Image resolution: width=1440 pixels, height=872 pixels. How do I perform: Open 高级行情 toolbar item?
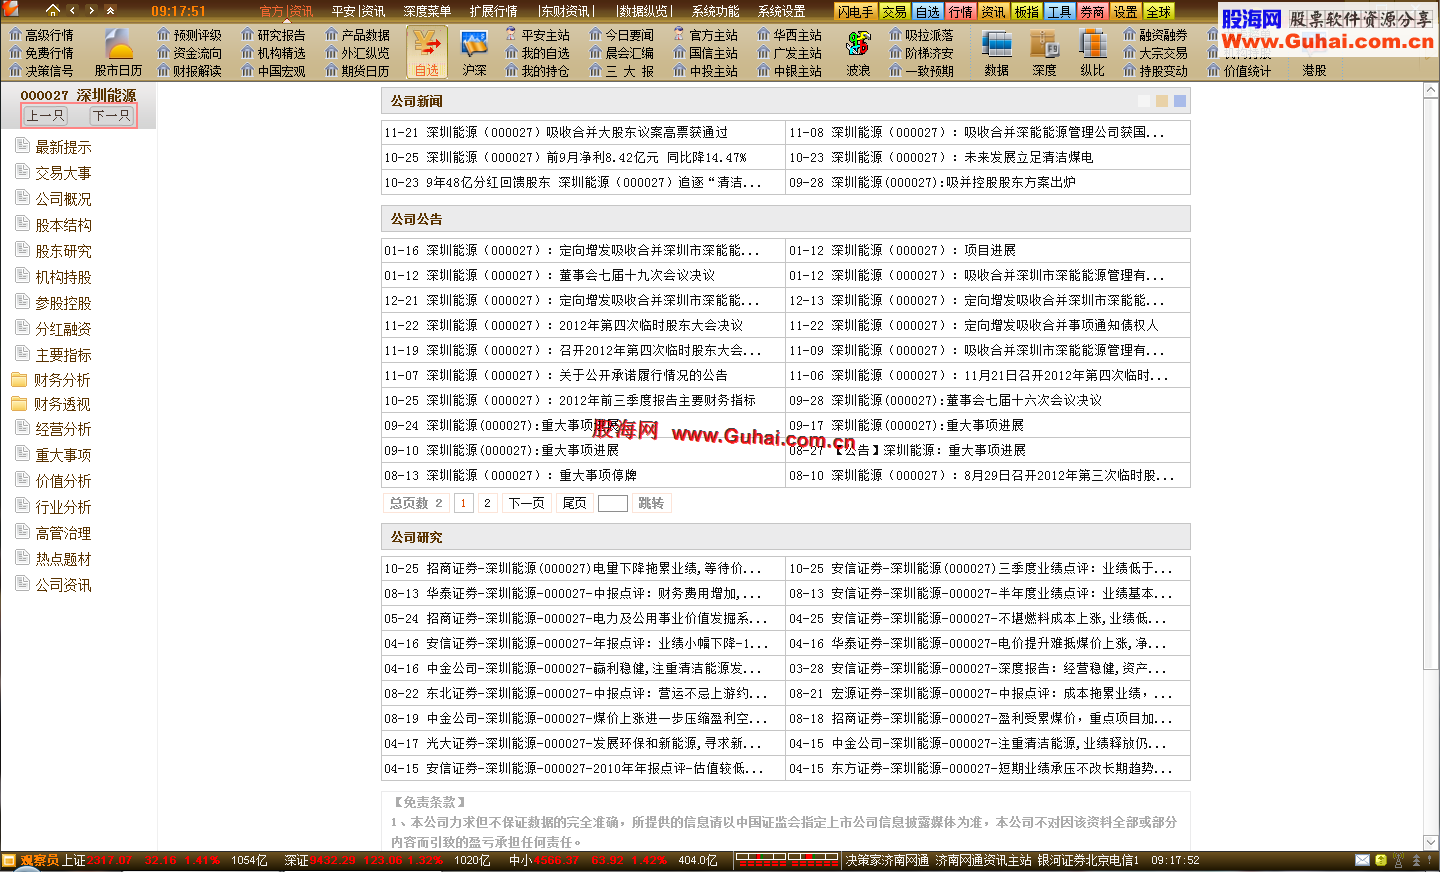pos(41,35)
